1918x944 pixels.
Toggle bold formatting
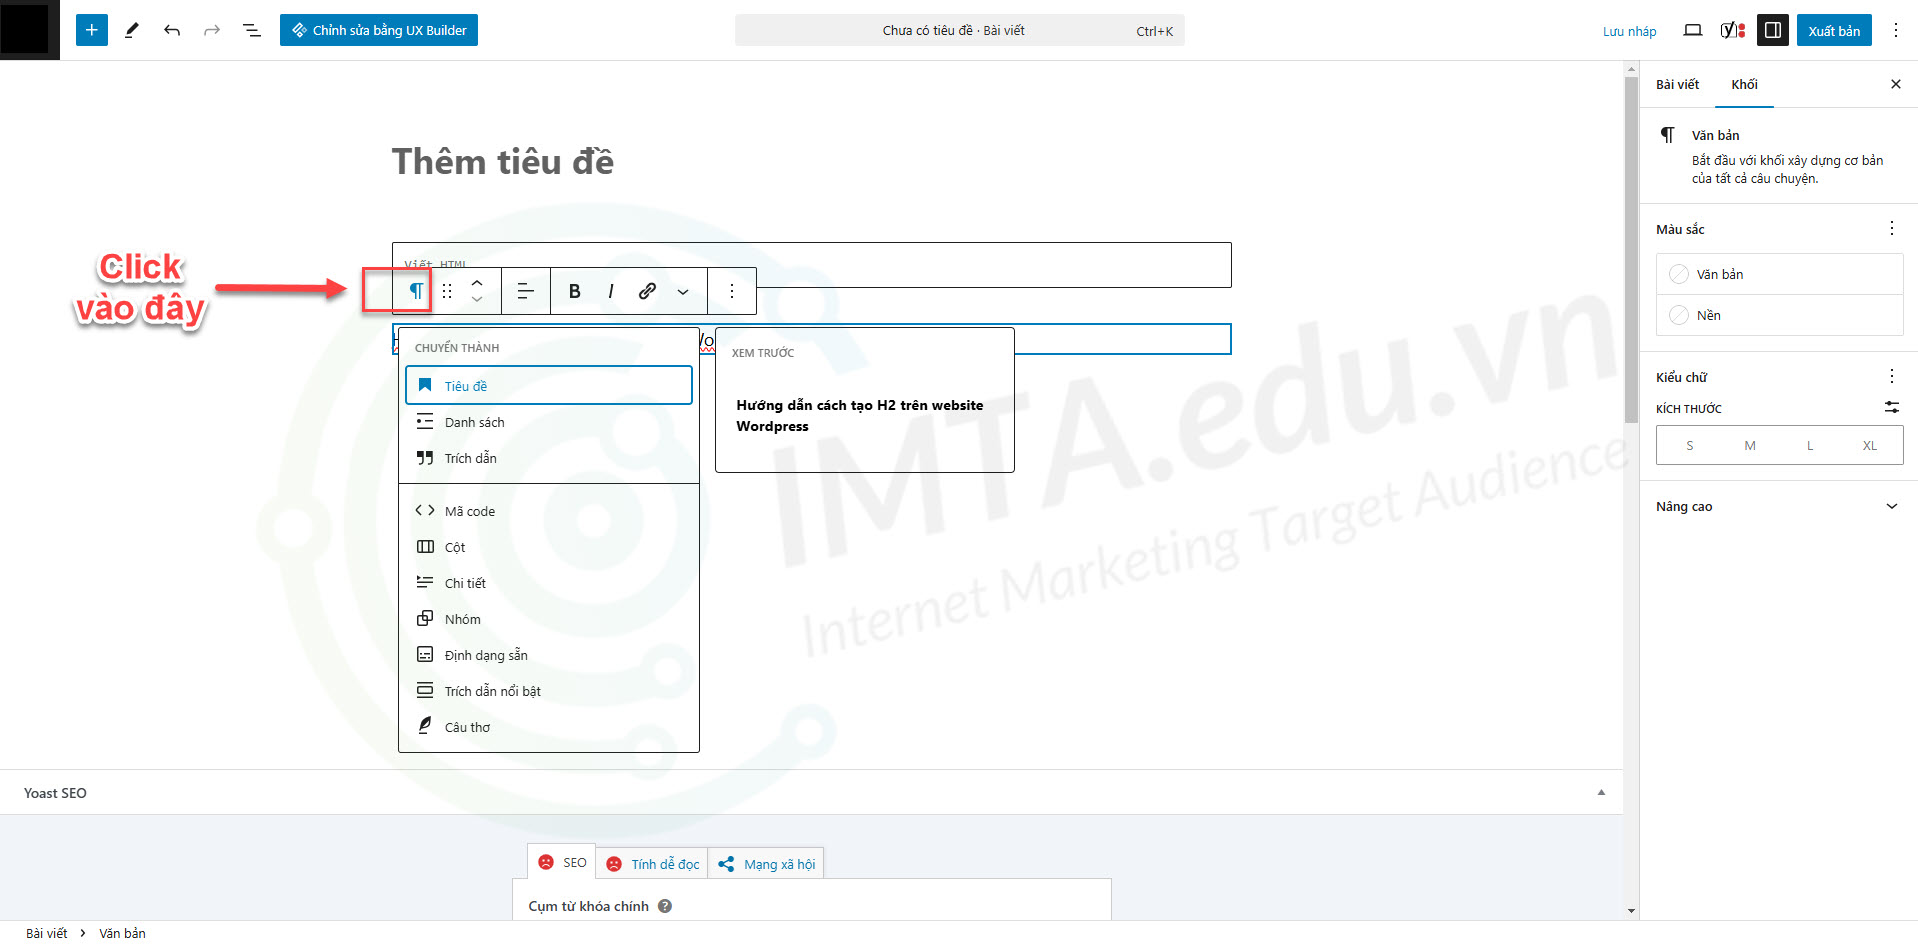[x=574, y=291]
